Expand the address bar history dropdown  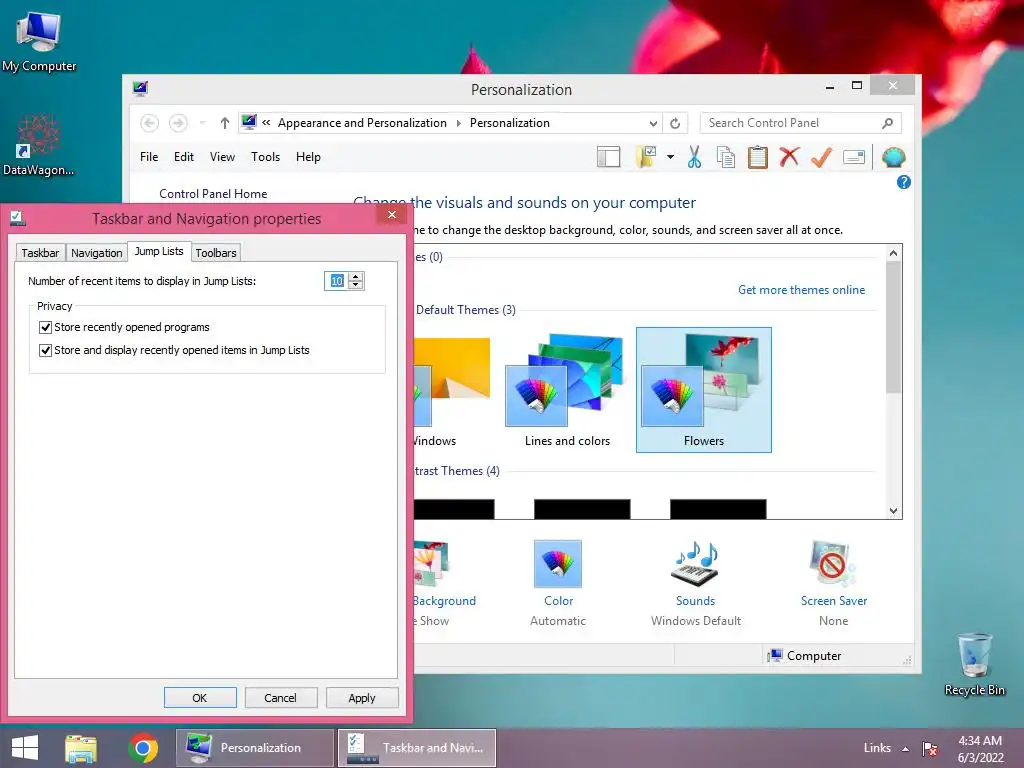coord(653,123)
